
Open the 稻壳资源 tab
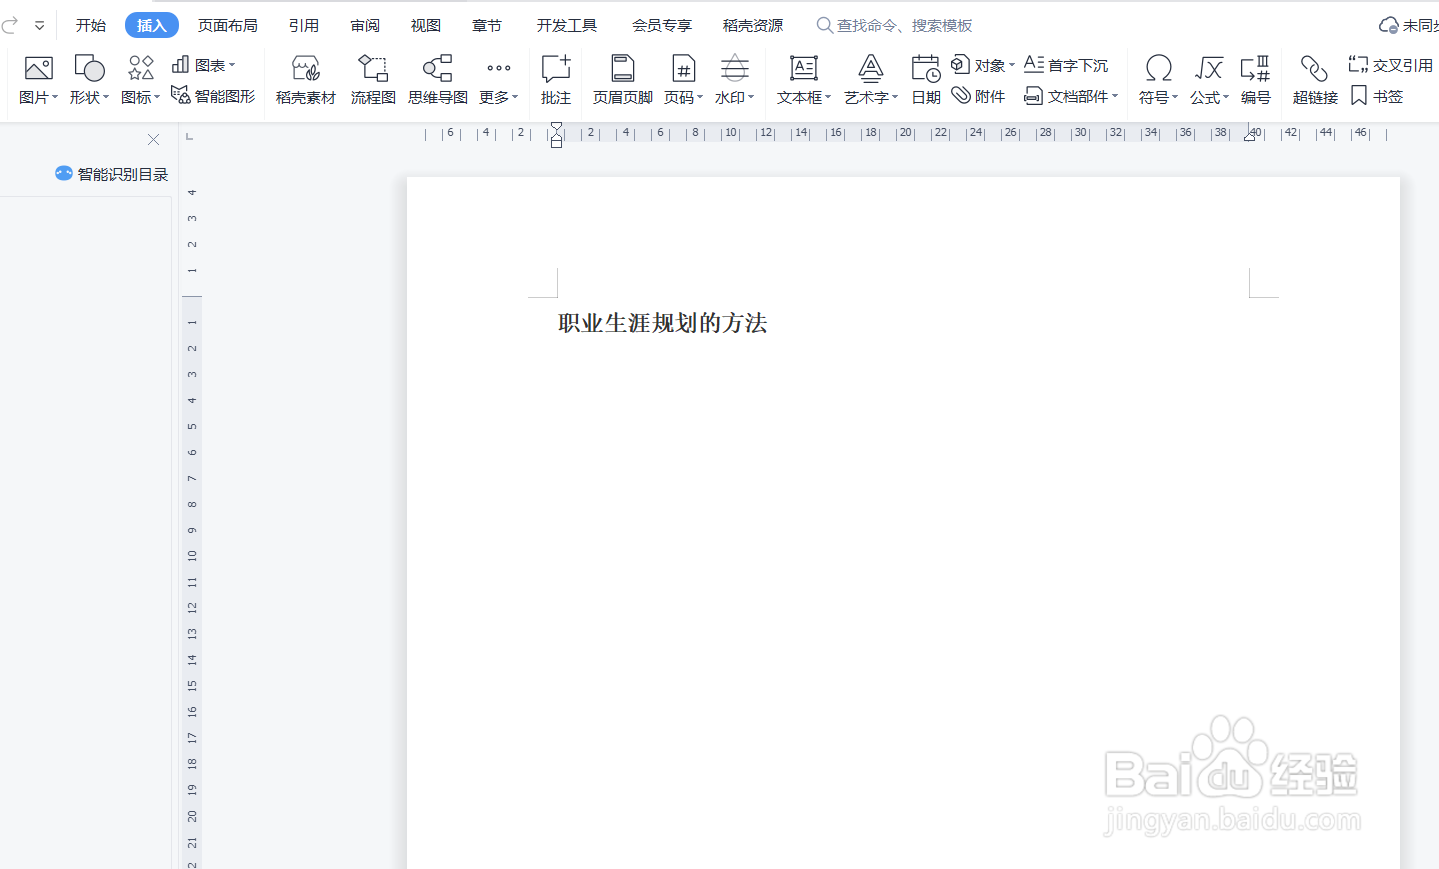pyautogui.click(x=753, y=25)
